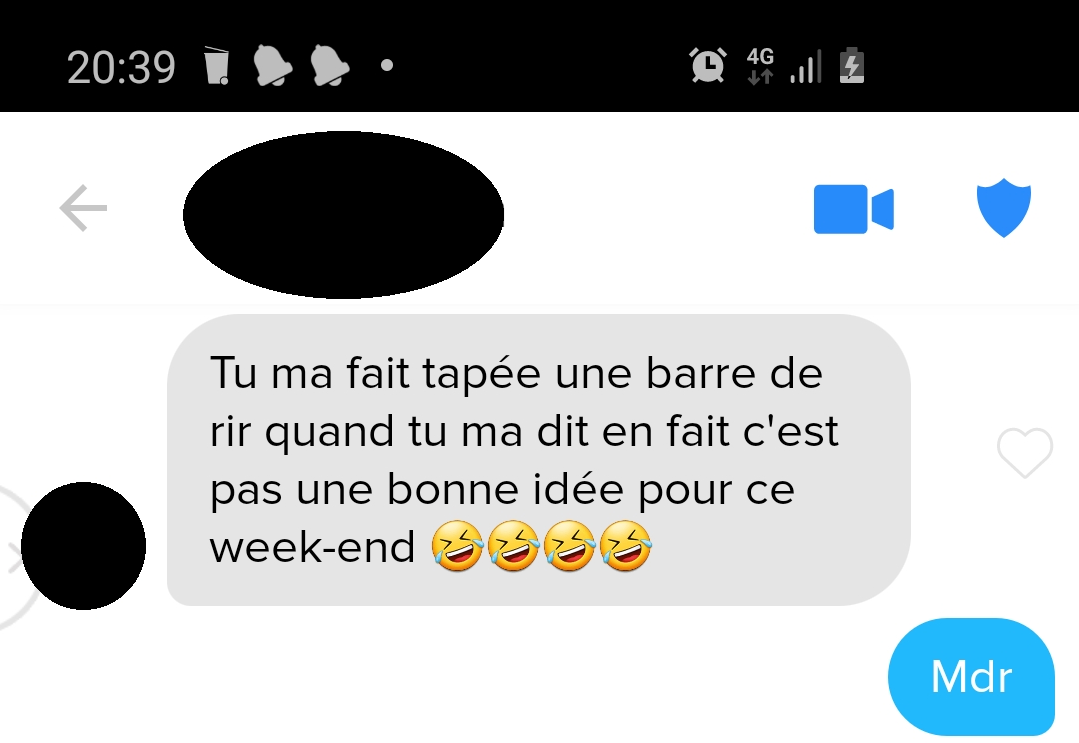Tap the first bell notification icon

coord(273,65)
